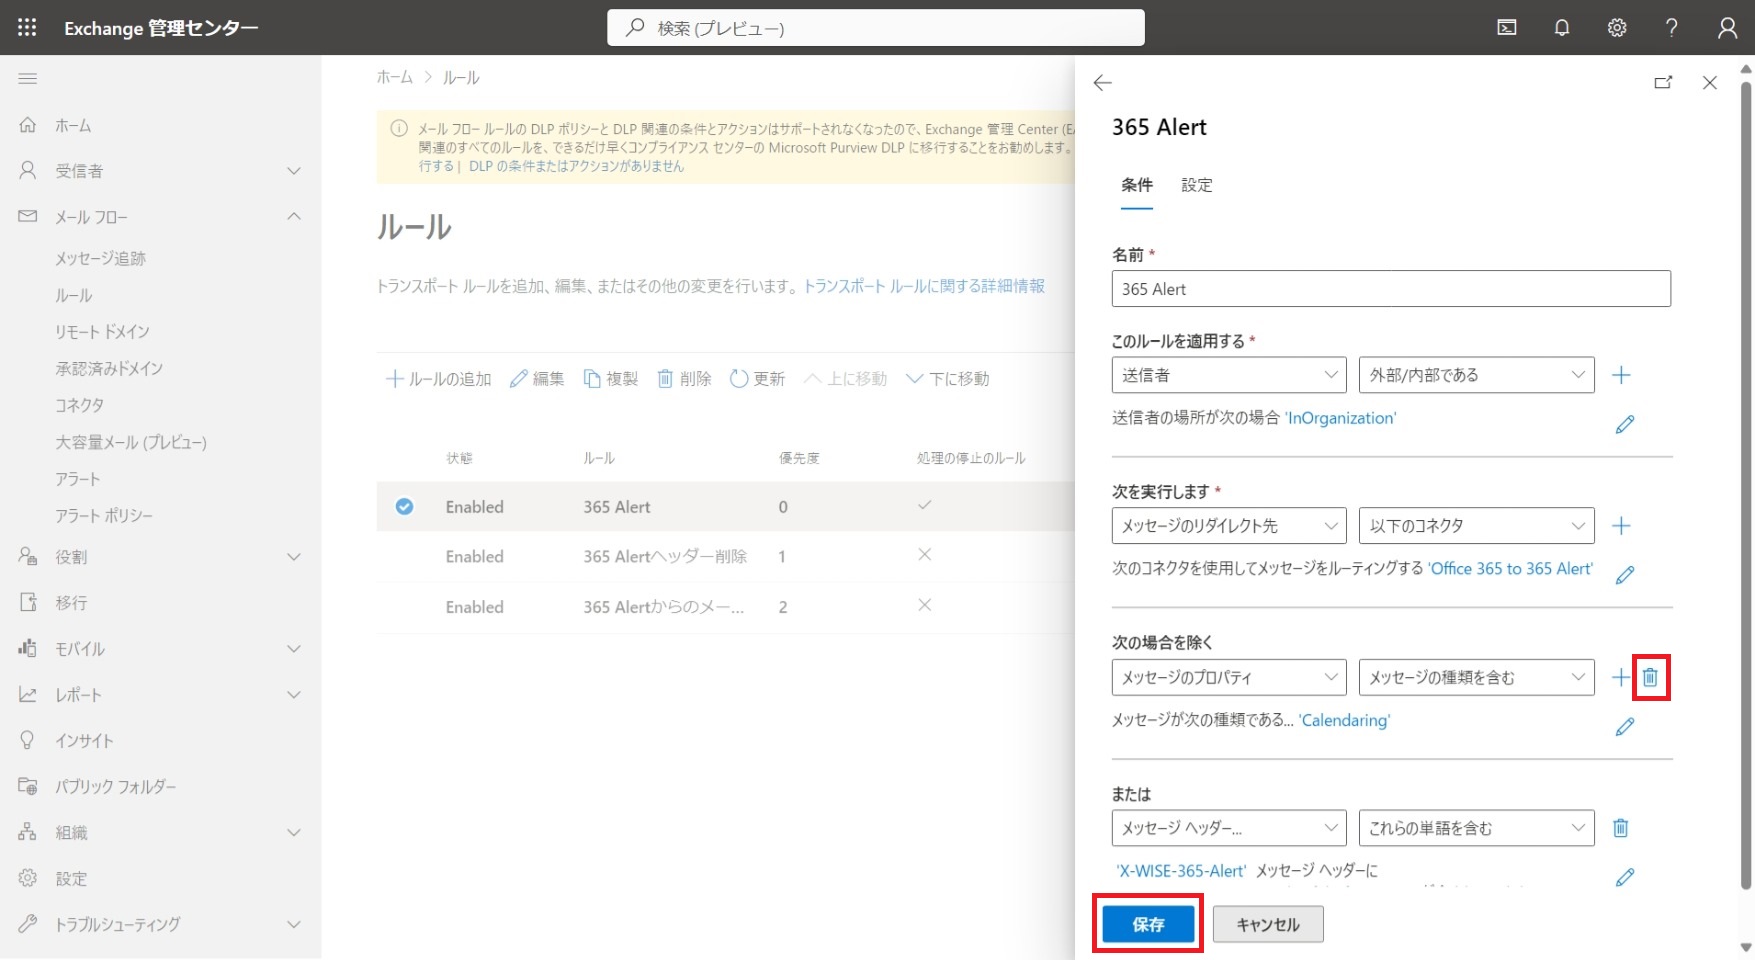Image resolution: width=1755 pixels, height=960 pixels.
Task: Switch to the 設定 tab
Action: [1196, 185]
